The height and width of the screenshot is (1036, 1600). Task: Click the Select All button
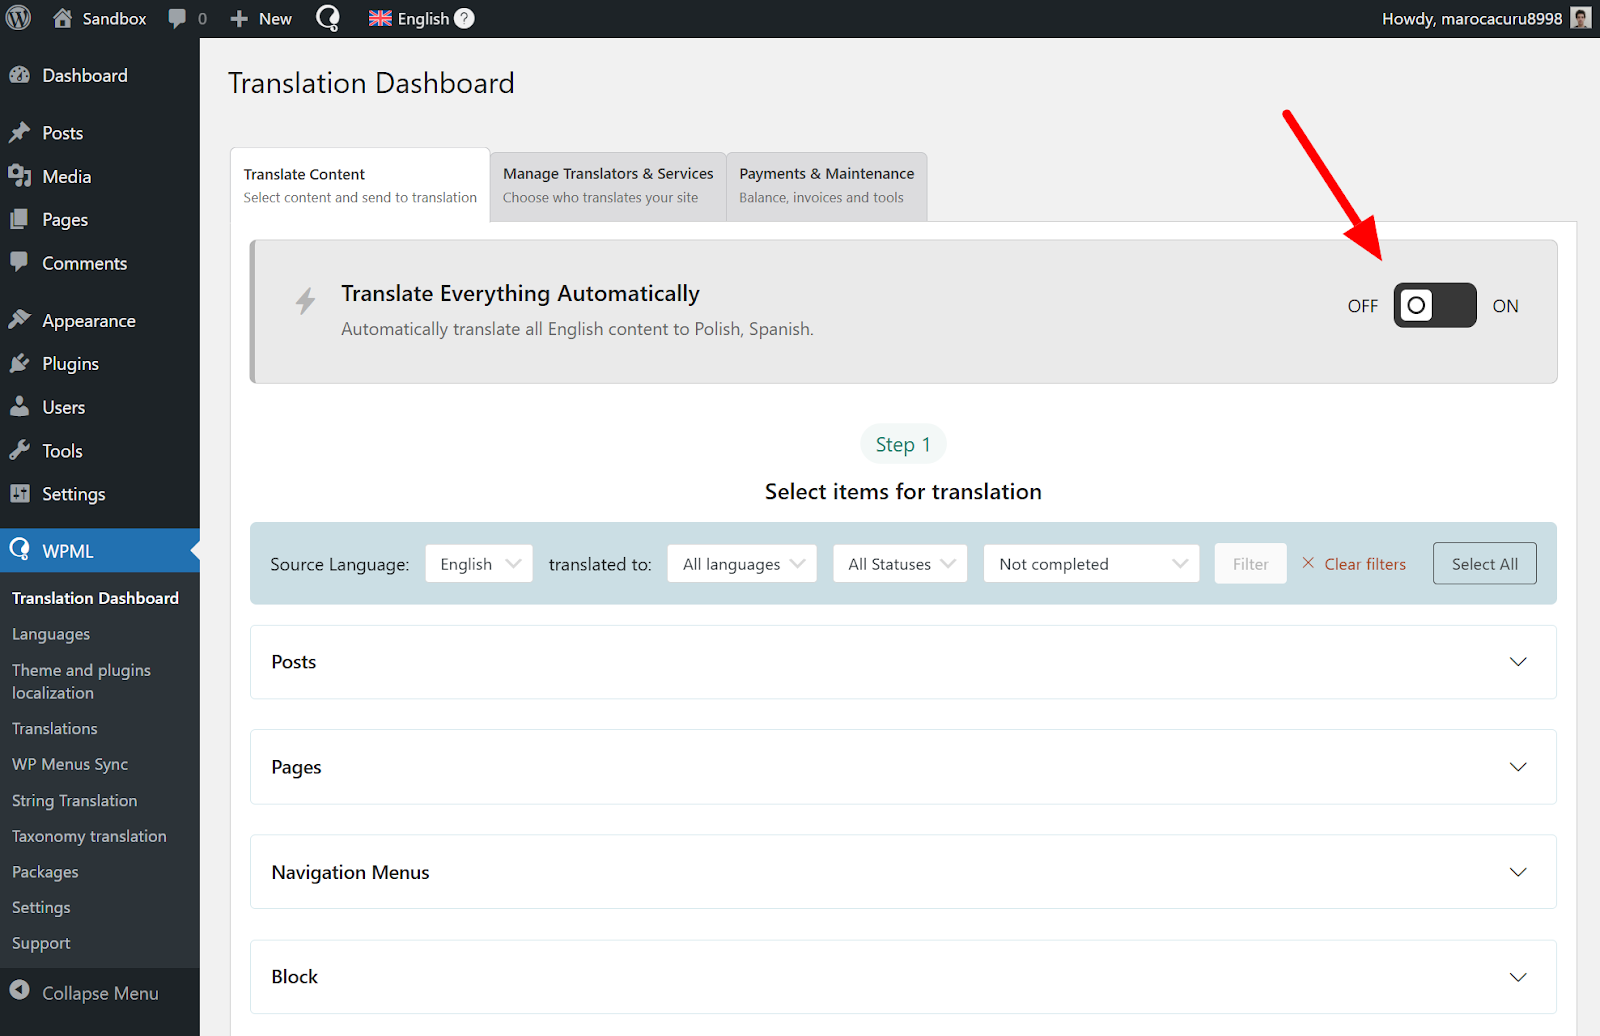coord(1485,563)
